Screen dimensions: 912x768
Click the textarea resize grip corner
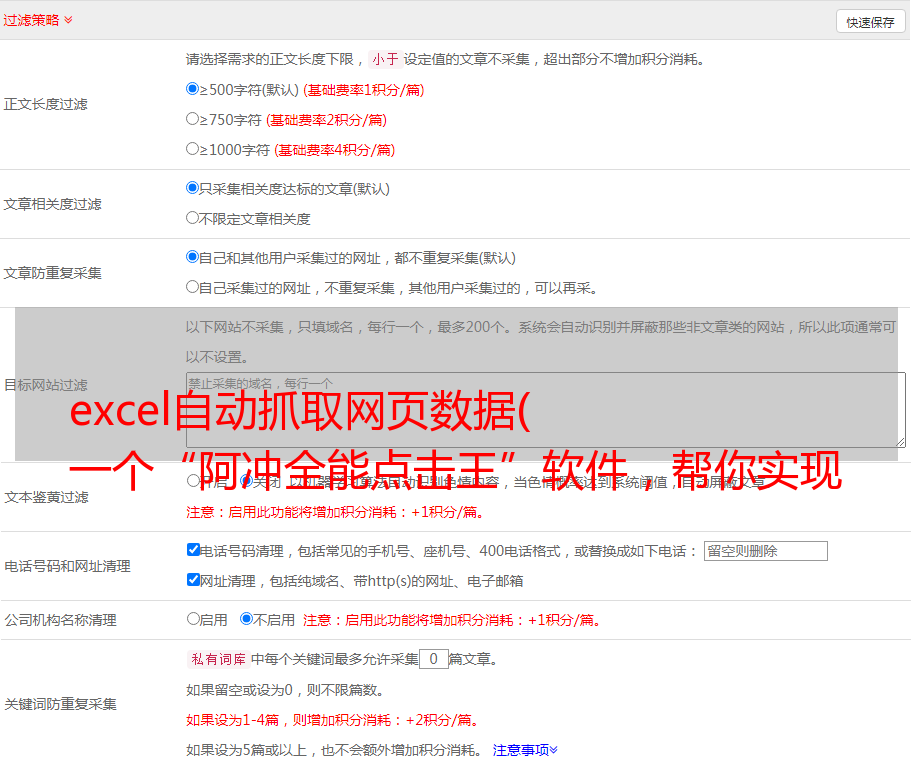[900, 442]
